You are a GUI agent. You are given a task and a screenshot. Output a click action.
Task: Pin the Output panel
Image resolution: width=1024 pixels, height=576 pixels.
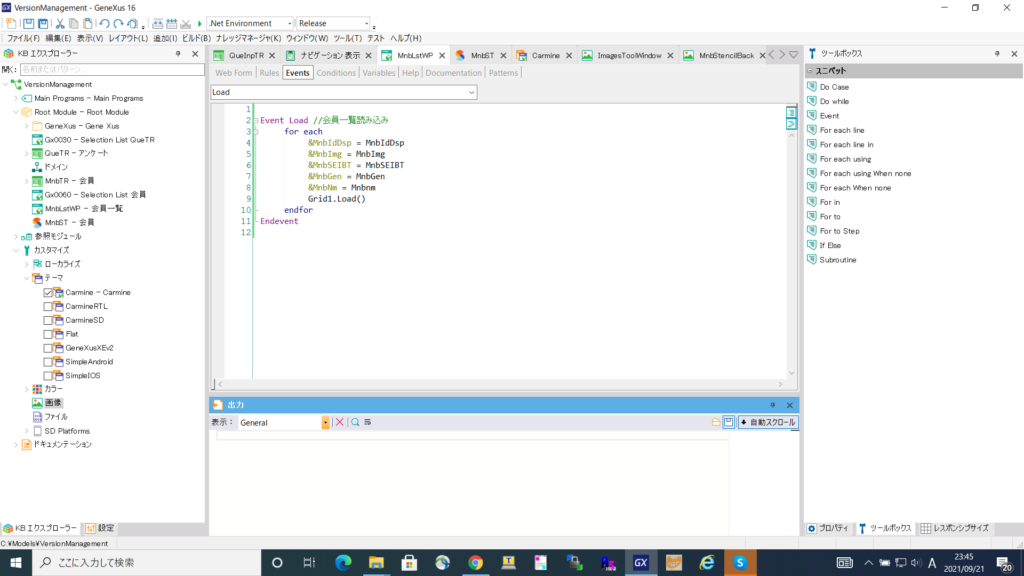pyautogui.click(x=773, y=405)
